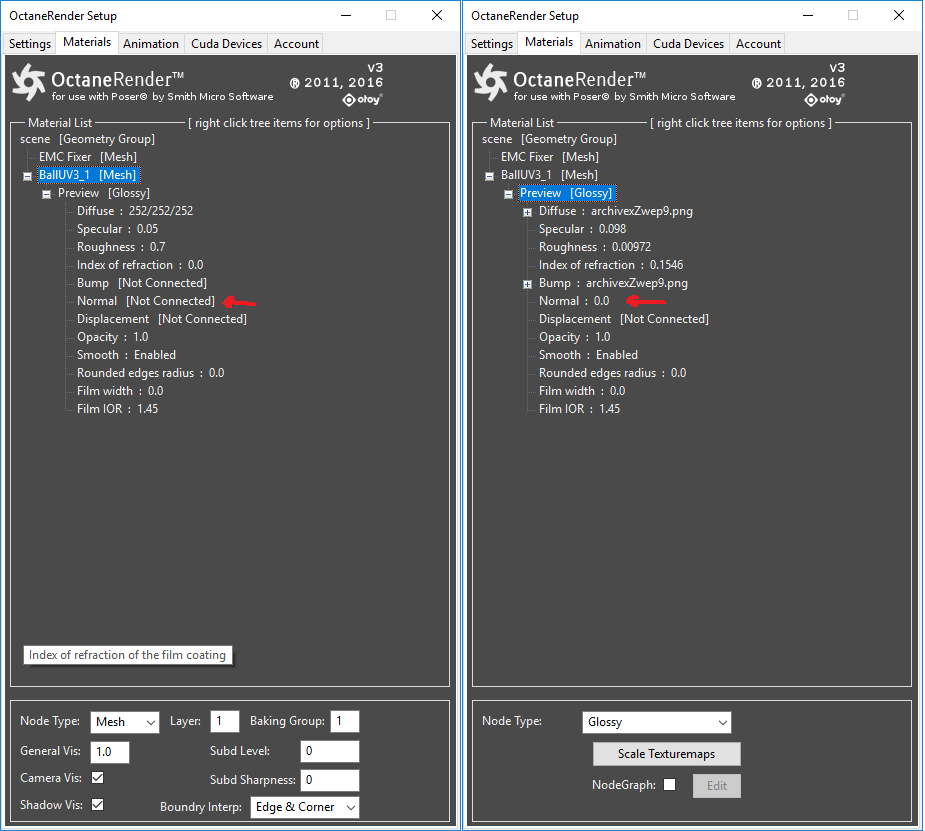This screenshot has width=925, height=831.
Task: Select Roughness 0.7 row
Action: [121, 247]
